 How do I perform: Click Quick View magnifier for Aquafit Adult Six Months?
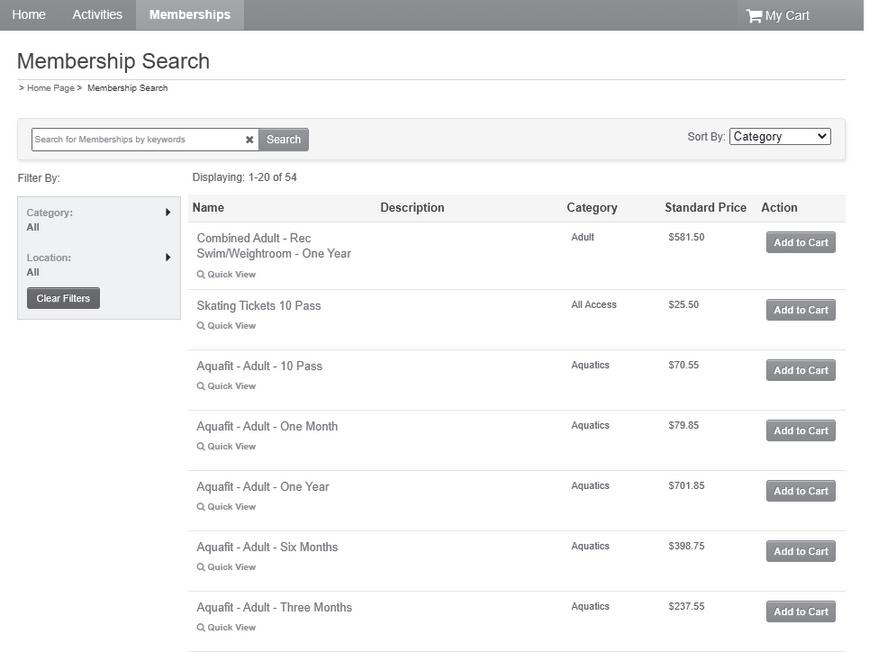click(201, 567)
